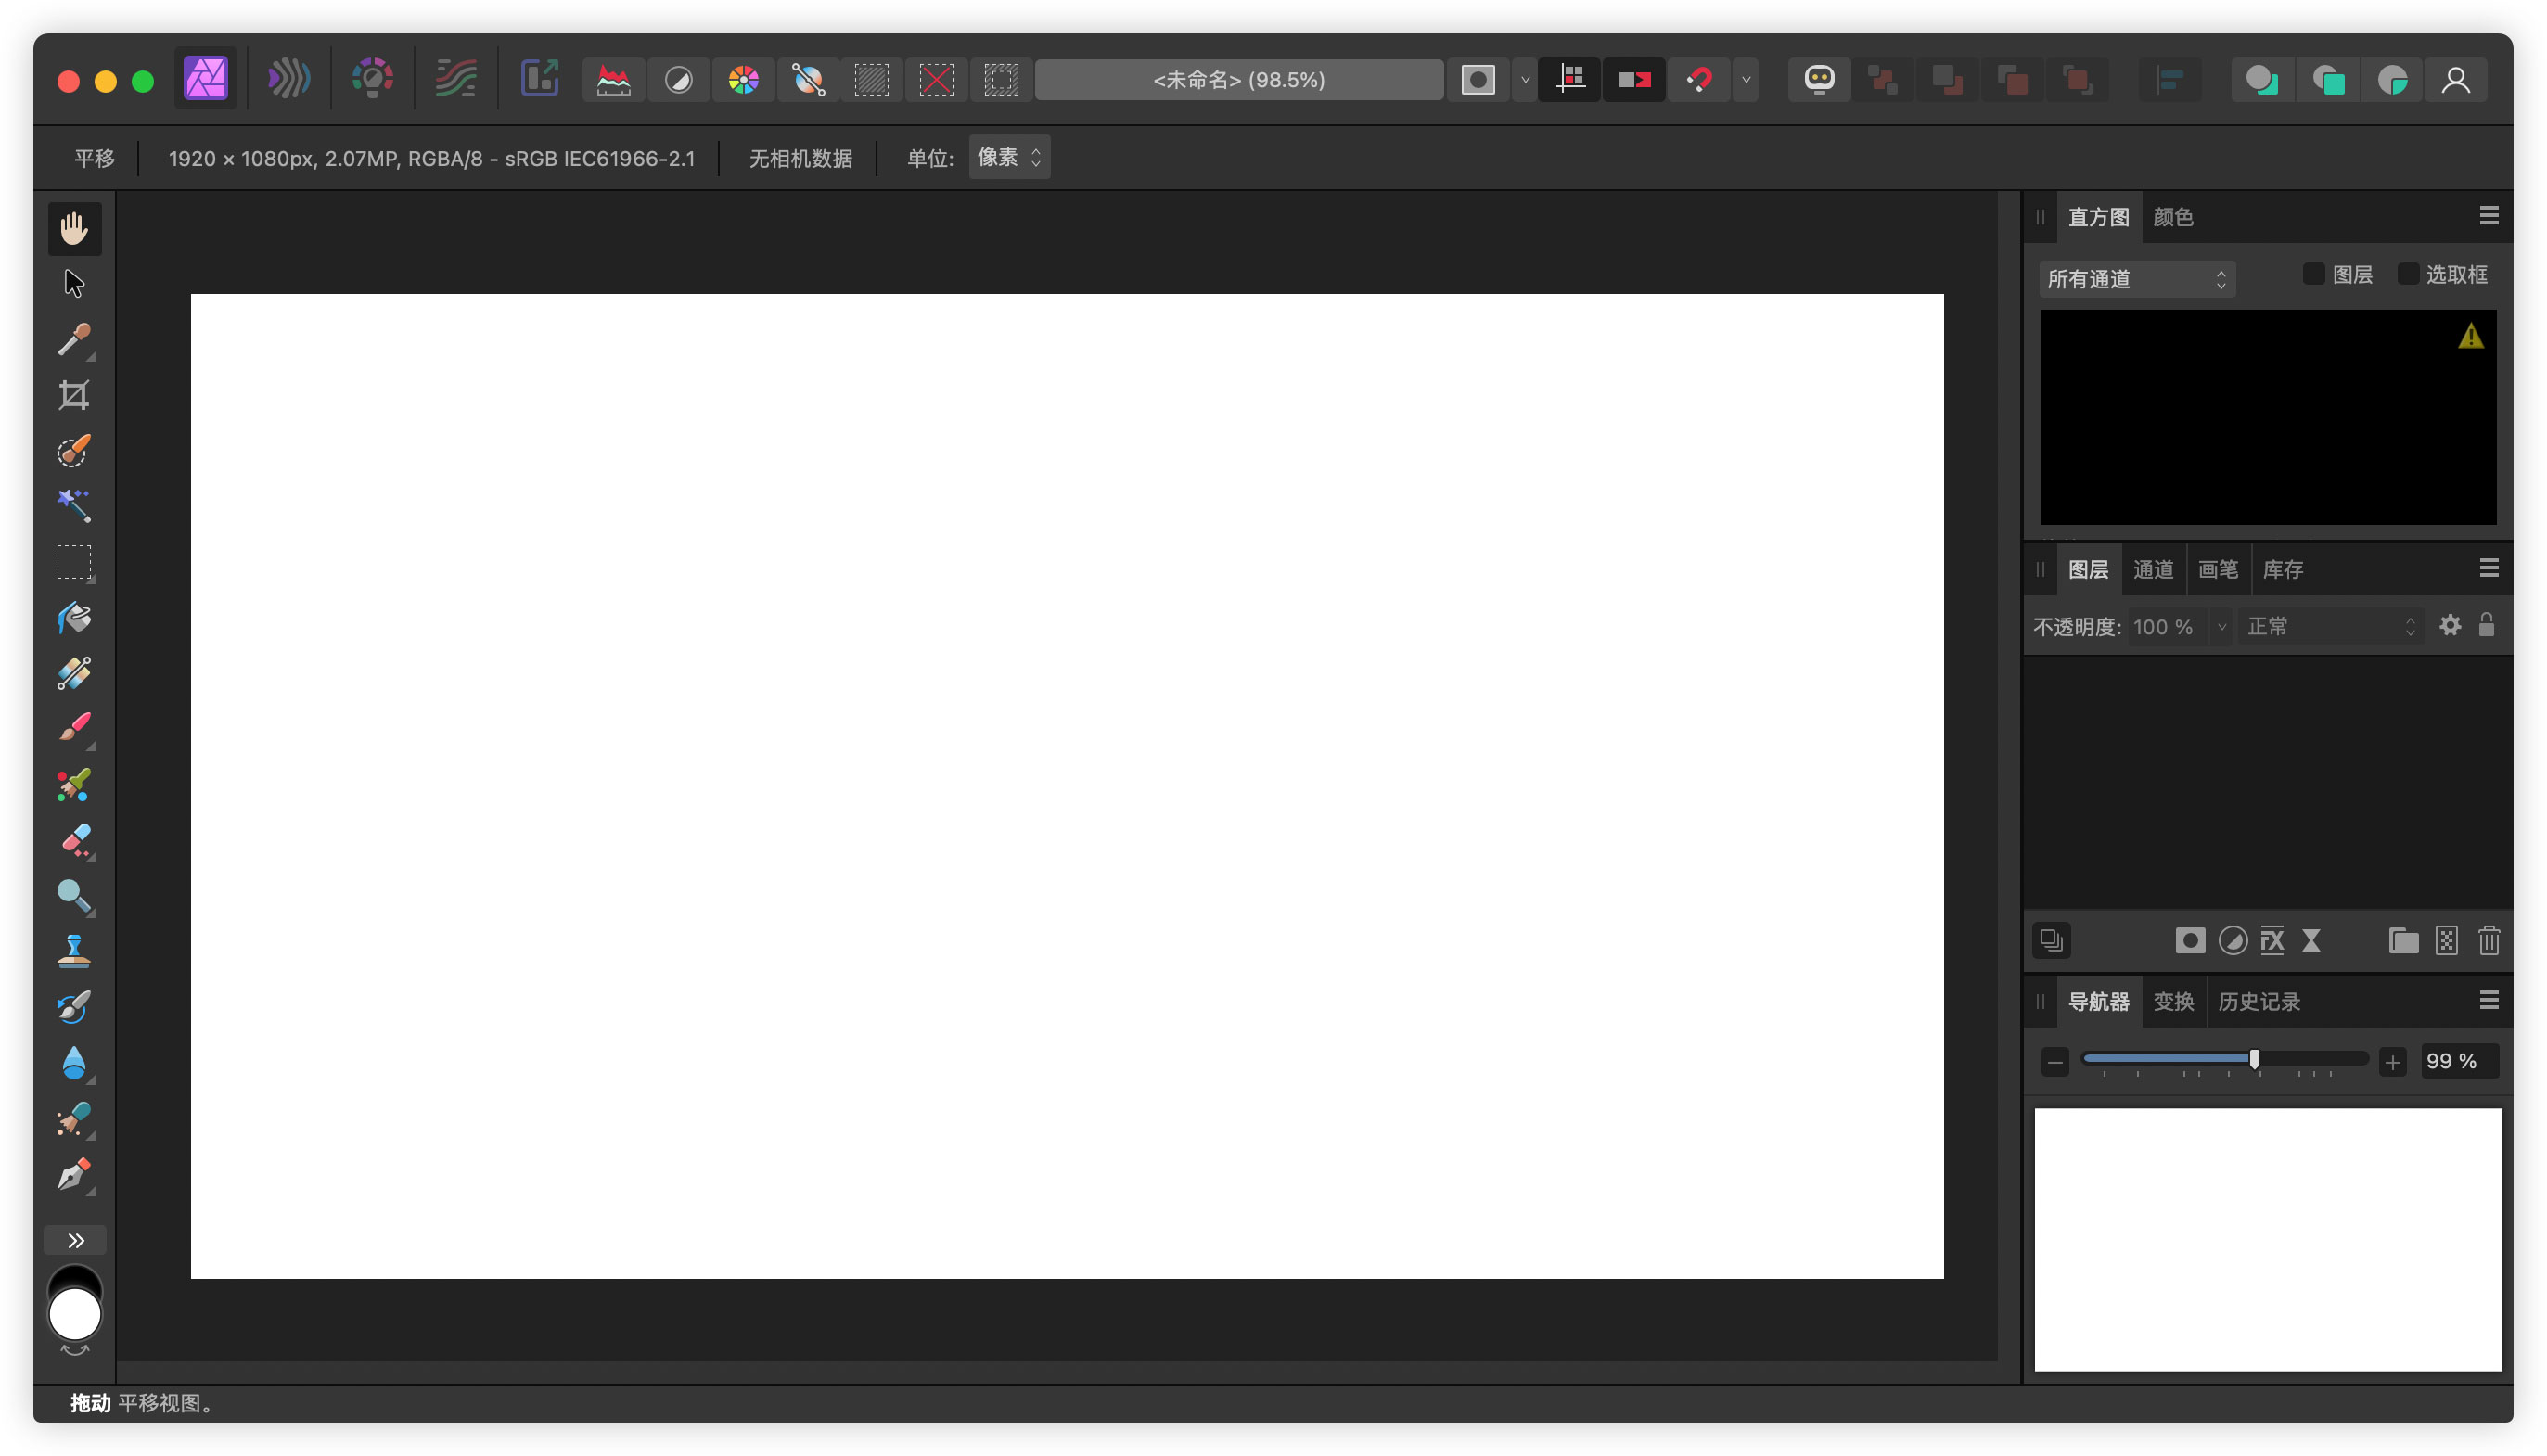Switch to the 库存 tab
This screenshot has width=2547, height=1456.
(2283, 570)
